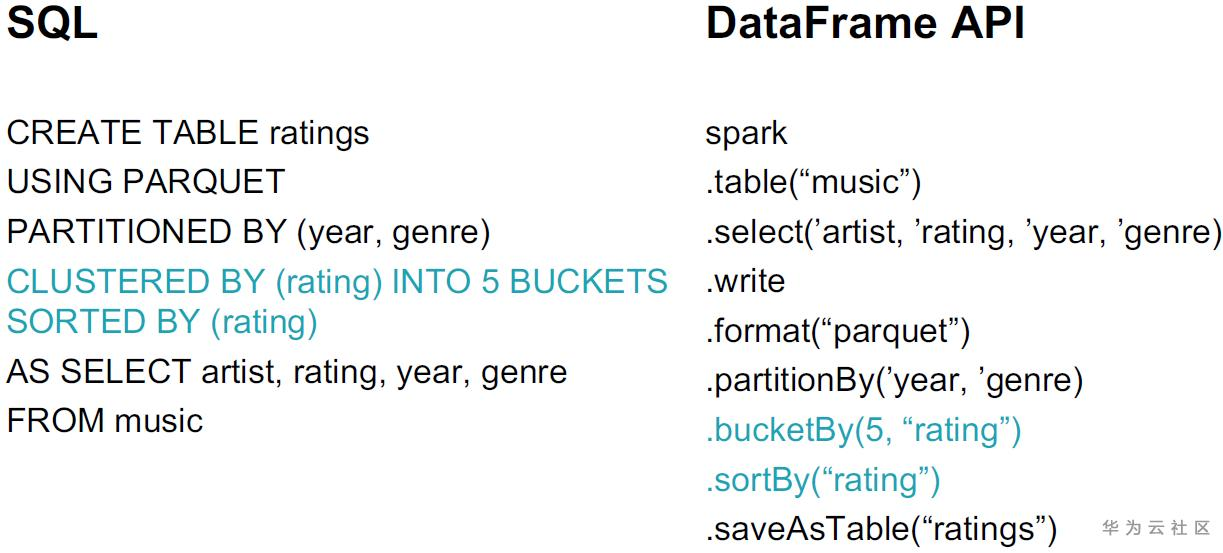Click the 华为云社区 watermark
This screenshot has width=1223, height=553.
point(1157,527)
